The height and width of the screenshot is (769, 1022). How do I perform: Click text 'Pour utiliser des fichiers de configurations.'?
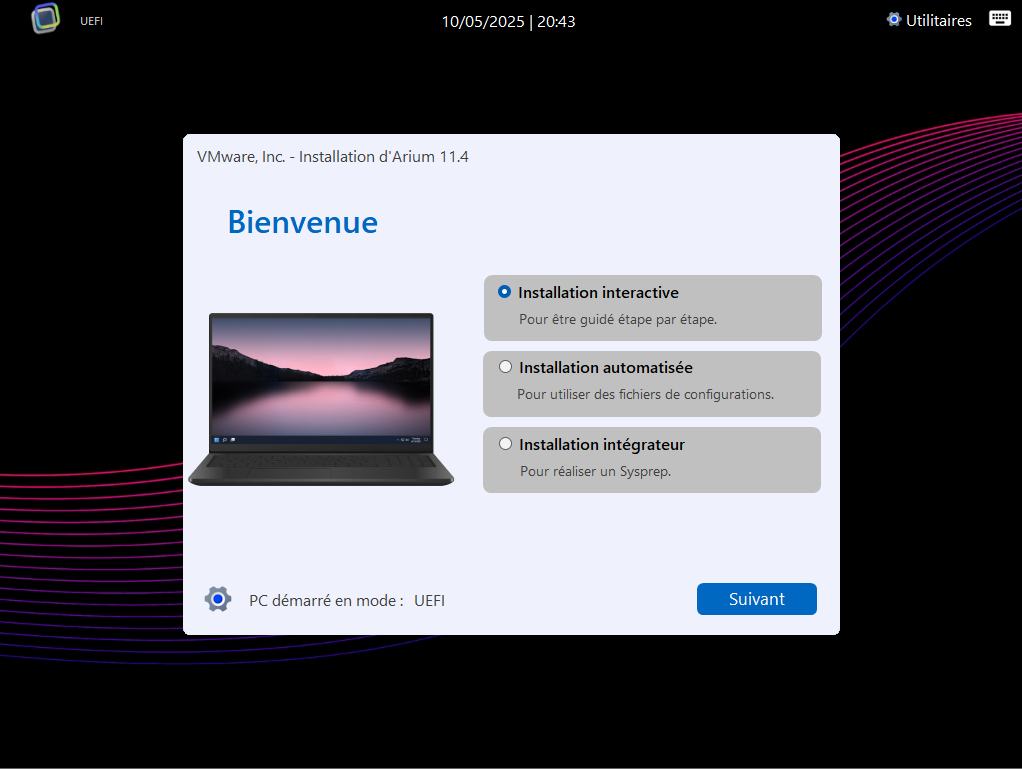click(x=645, y=394)
